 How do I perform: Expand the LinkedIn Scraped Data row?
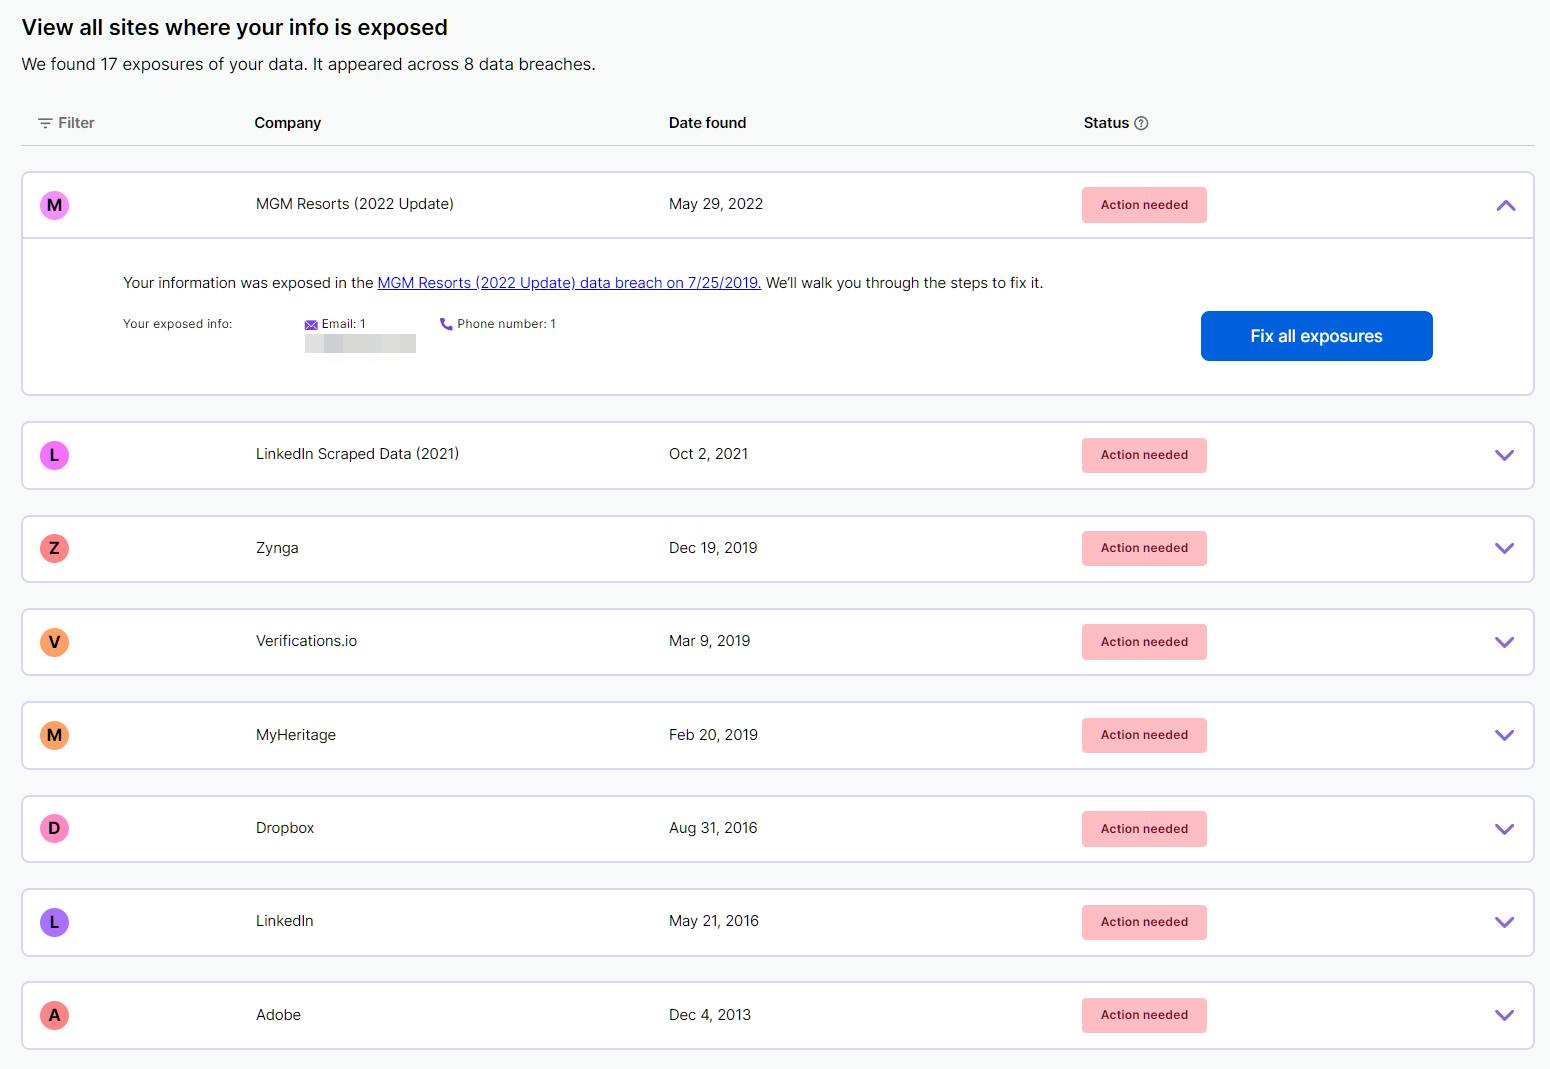tap(1504, 455)
